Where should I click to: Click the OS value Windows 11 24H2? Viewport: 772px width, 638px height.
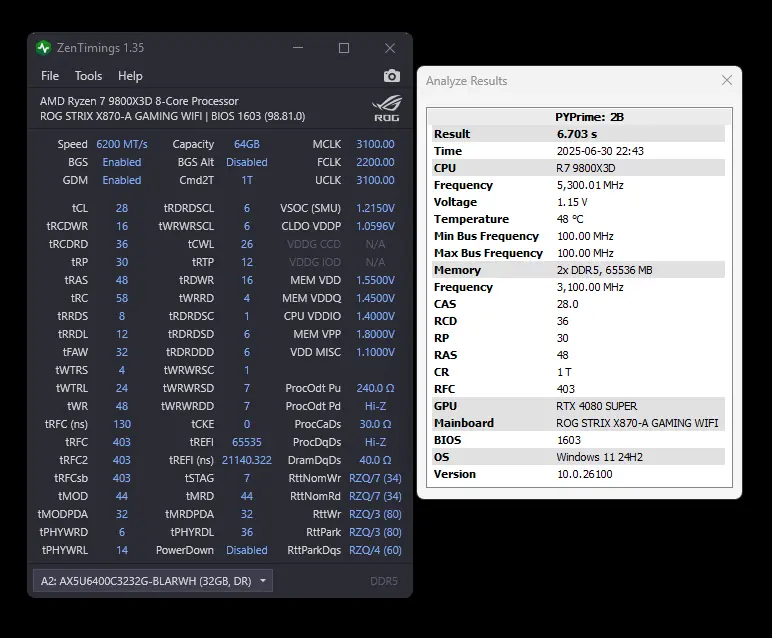point(600,457)
